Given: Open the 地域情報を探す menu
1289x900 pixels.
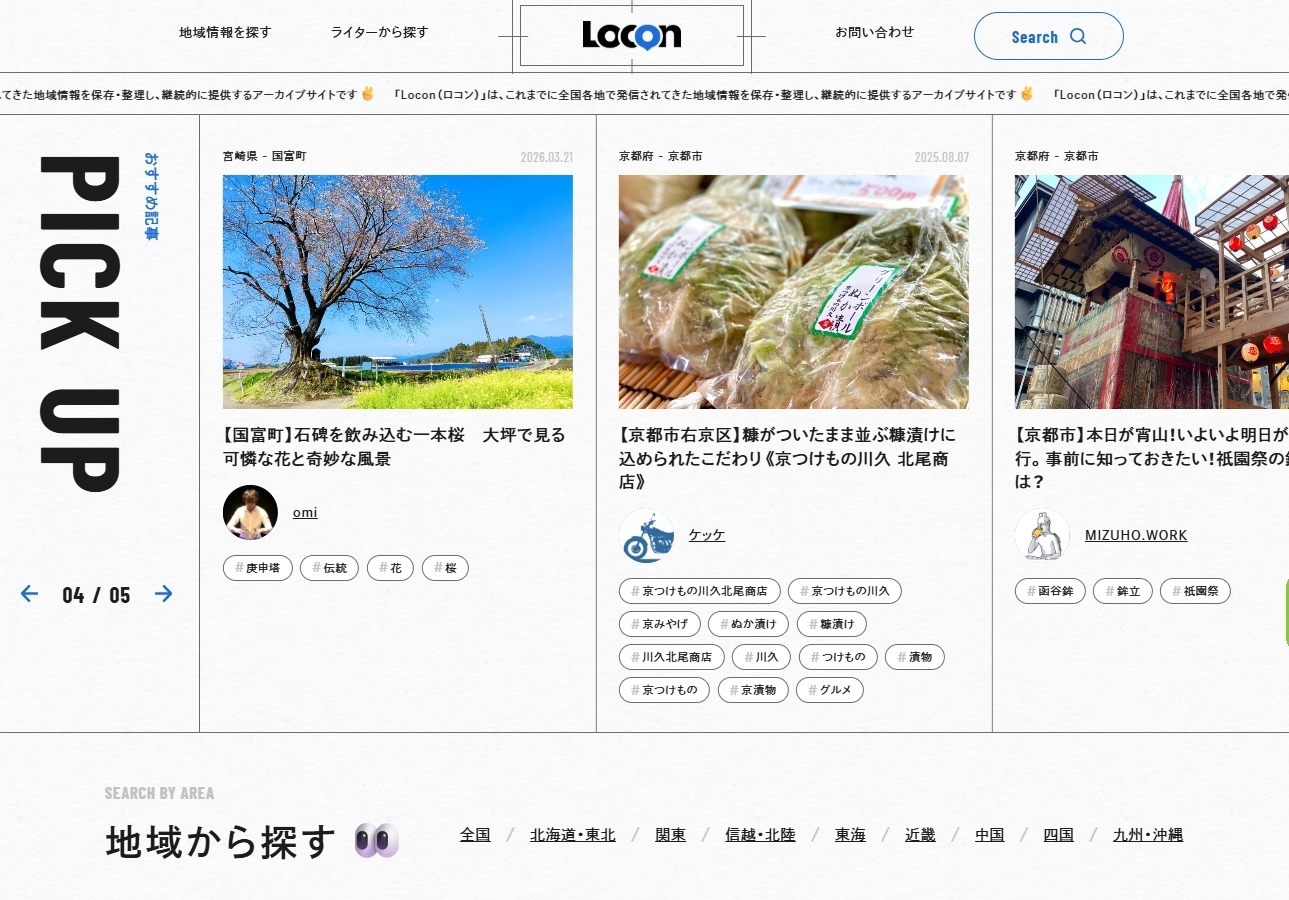Looking at the screenshot, I should click(225, 32).
